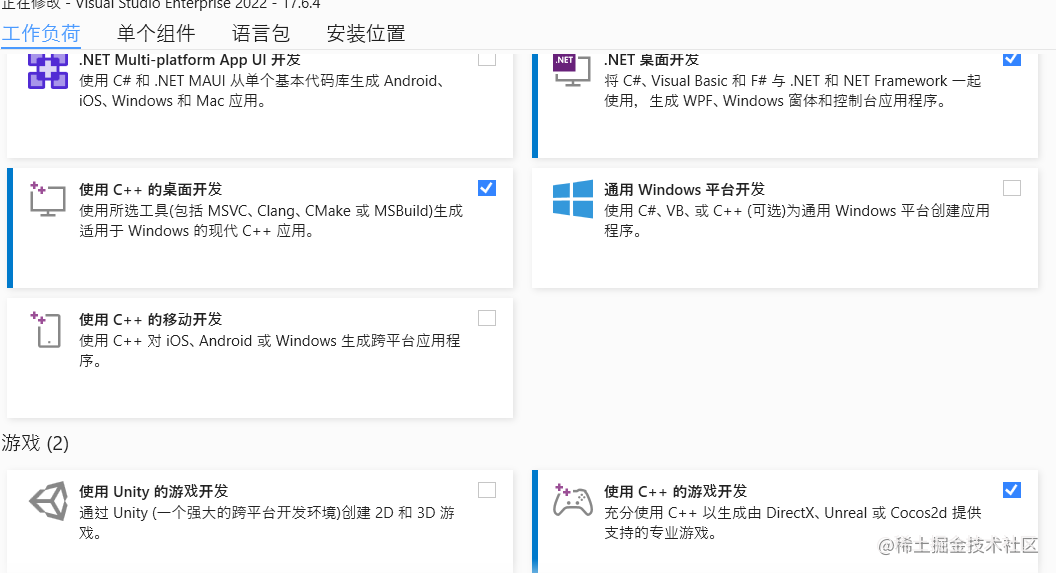Click the 游戏 (2) section heading
Image resolution: width=1056 pixels, height=573 pixels.
35,443
